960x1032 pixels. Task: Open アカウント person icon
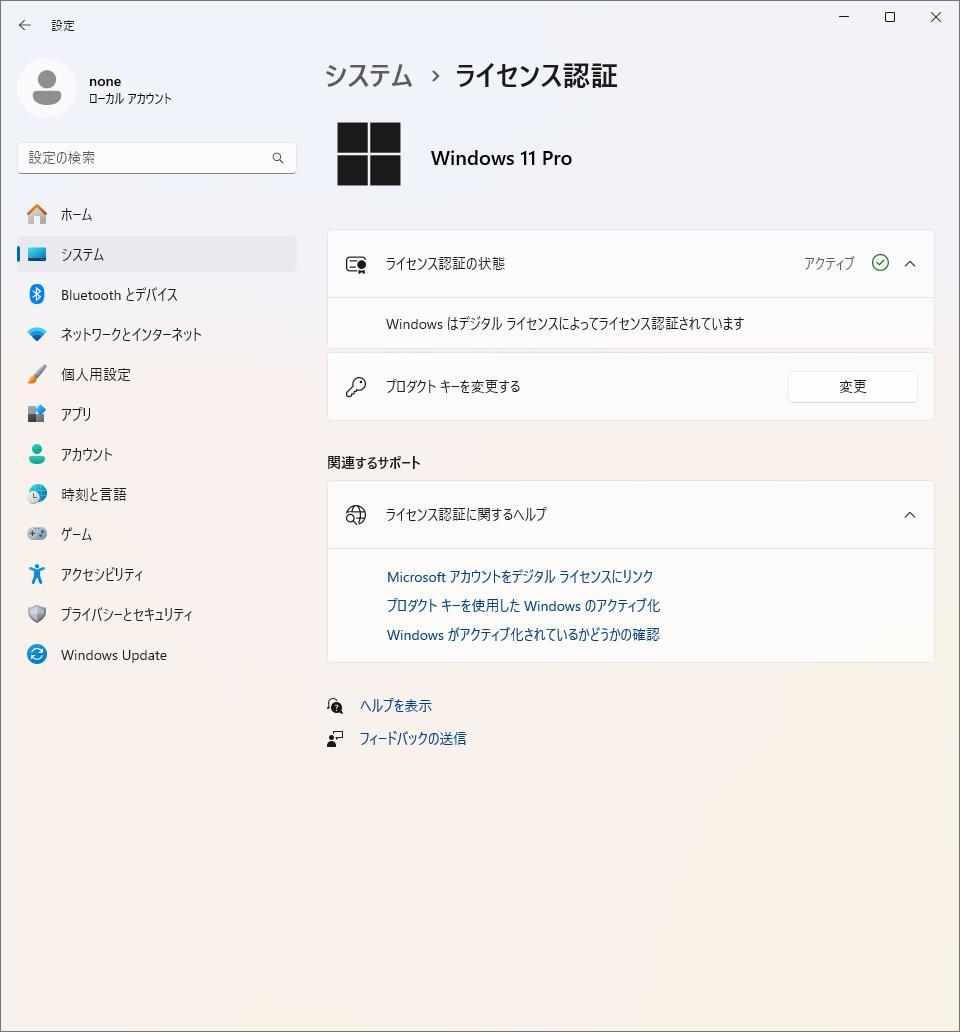pyautogui.click(x=37, y=454)
